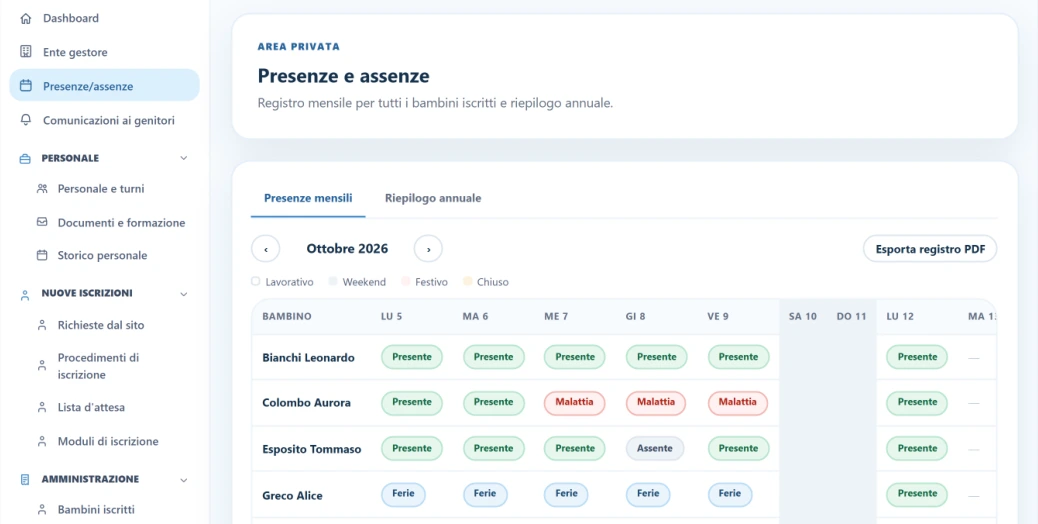Click the Ente gestore building icon
Image resolution: width=1038 pixels, height=524 pixels.
pyautogui.click(x=26, y=52)
